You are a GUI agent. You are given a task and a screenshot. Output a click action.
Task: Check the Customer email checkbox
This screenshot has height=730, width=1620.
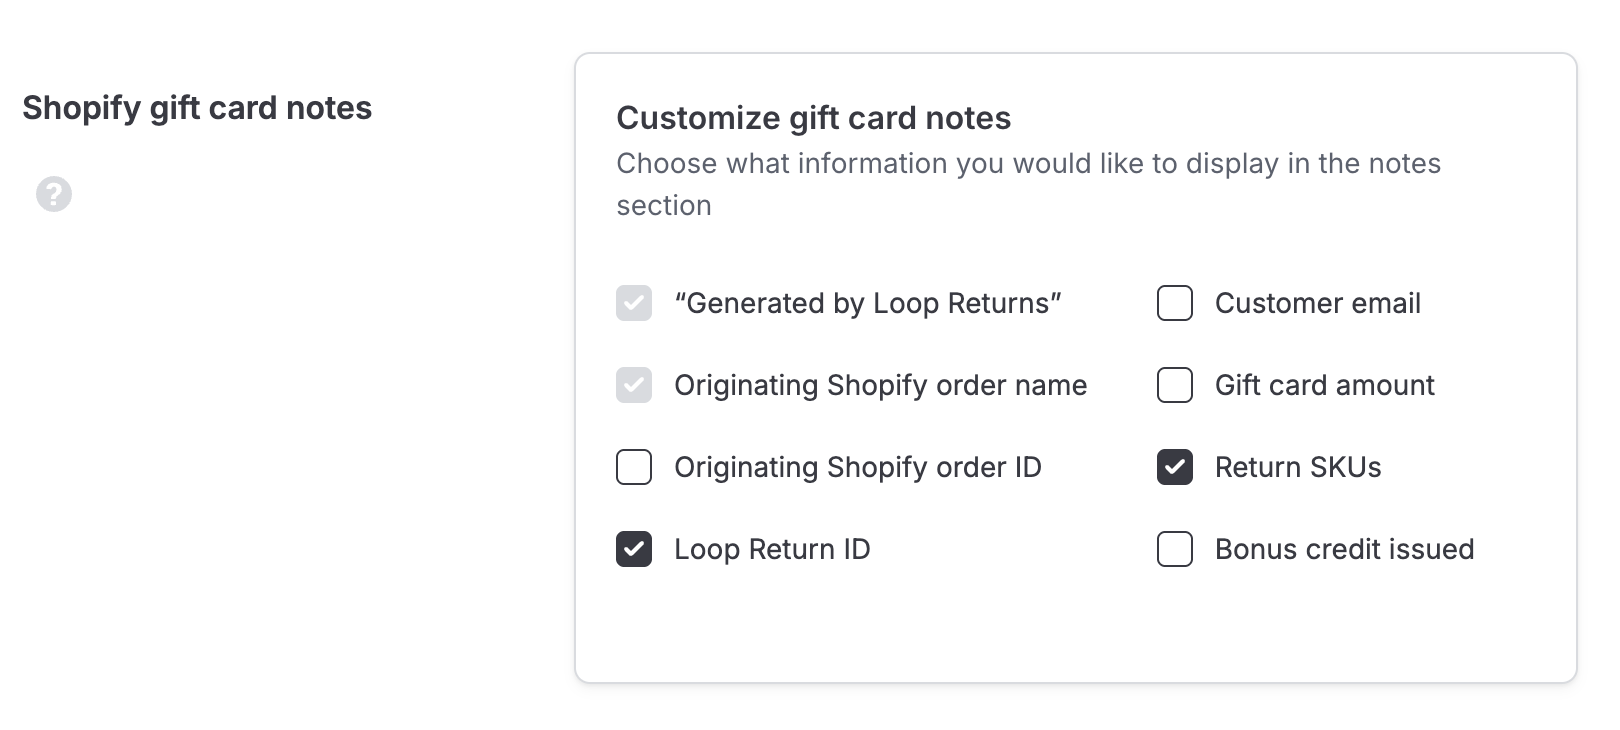1175,303
